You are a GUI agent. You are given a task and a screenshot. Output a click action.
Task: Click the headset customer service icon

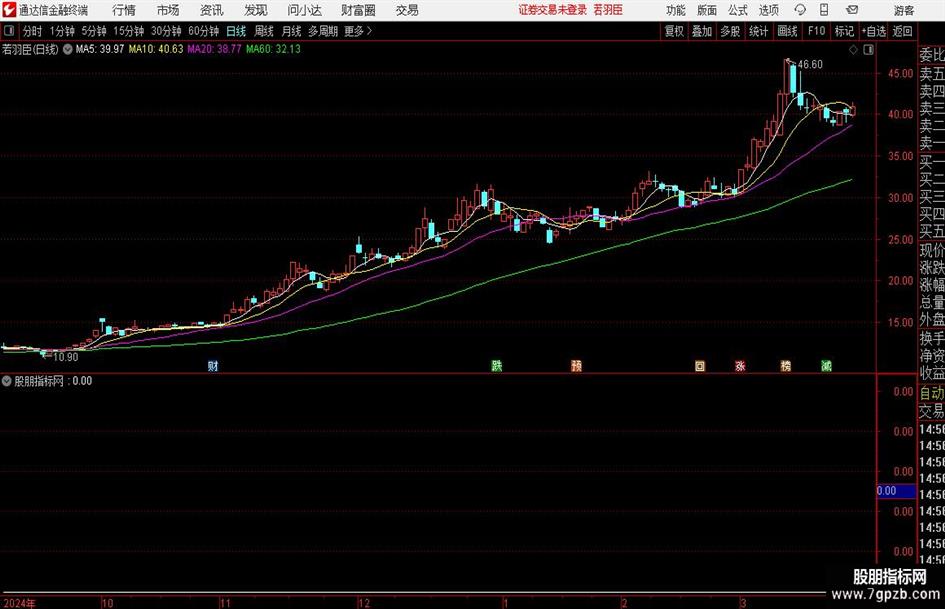tap(800, 10)
